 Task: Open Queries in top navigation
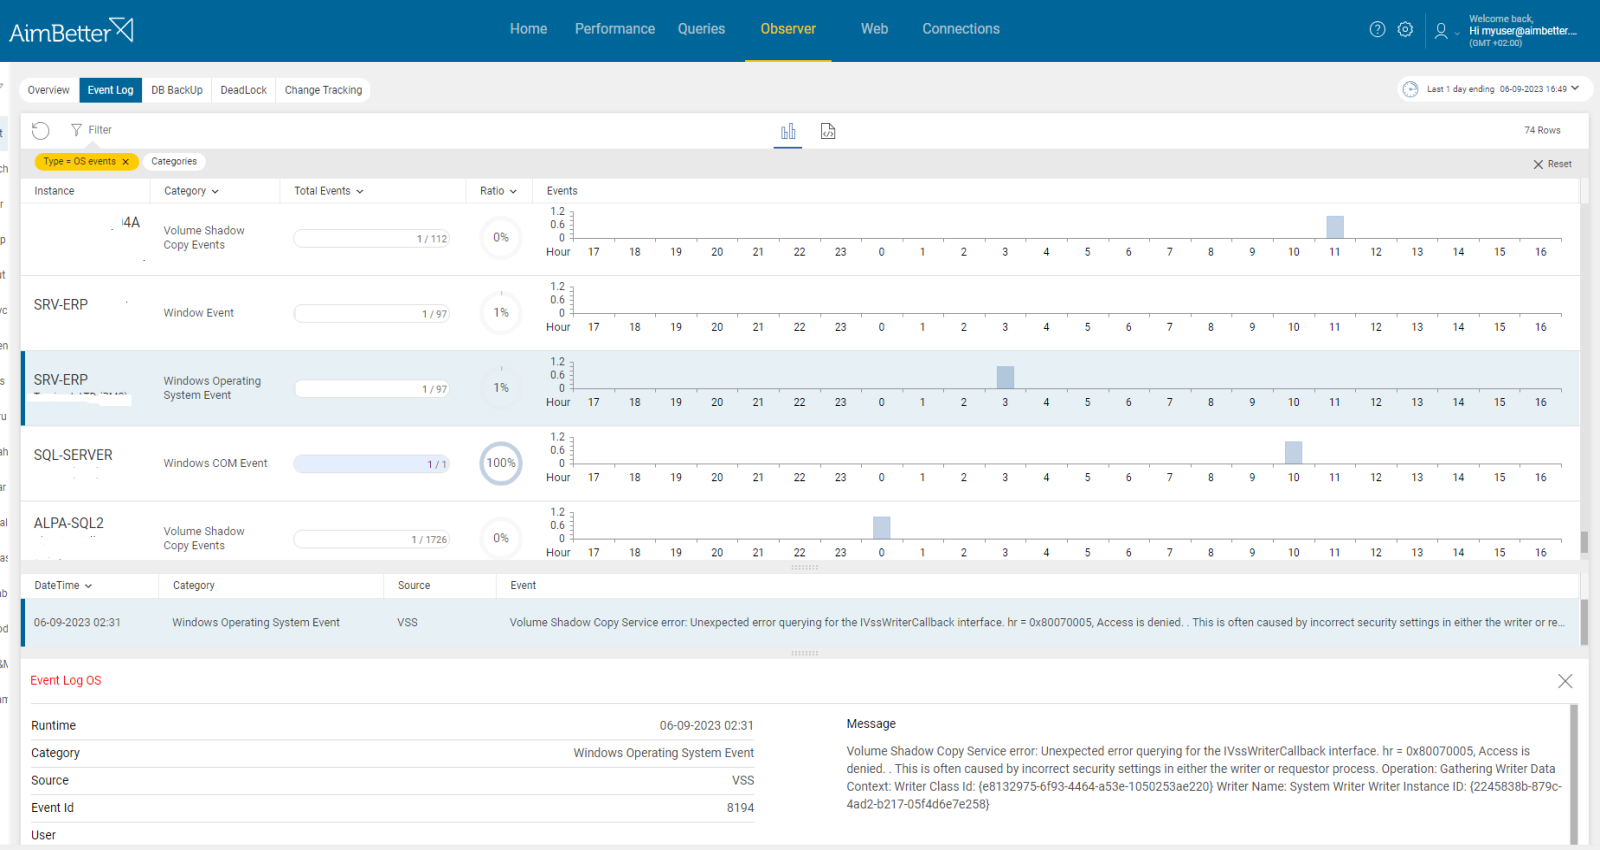pyautogui.click(x=701, y=29)
